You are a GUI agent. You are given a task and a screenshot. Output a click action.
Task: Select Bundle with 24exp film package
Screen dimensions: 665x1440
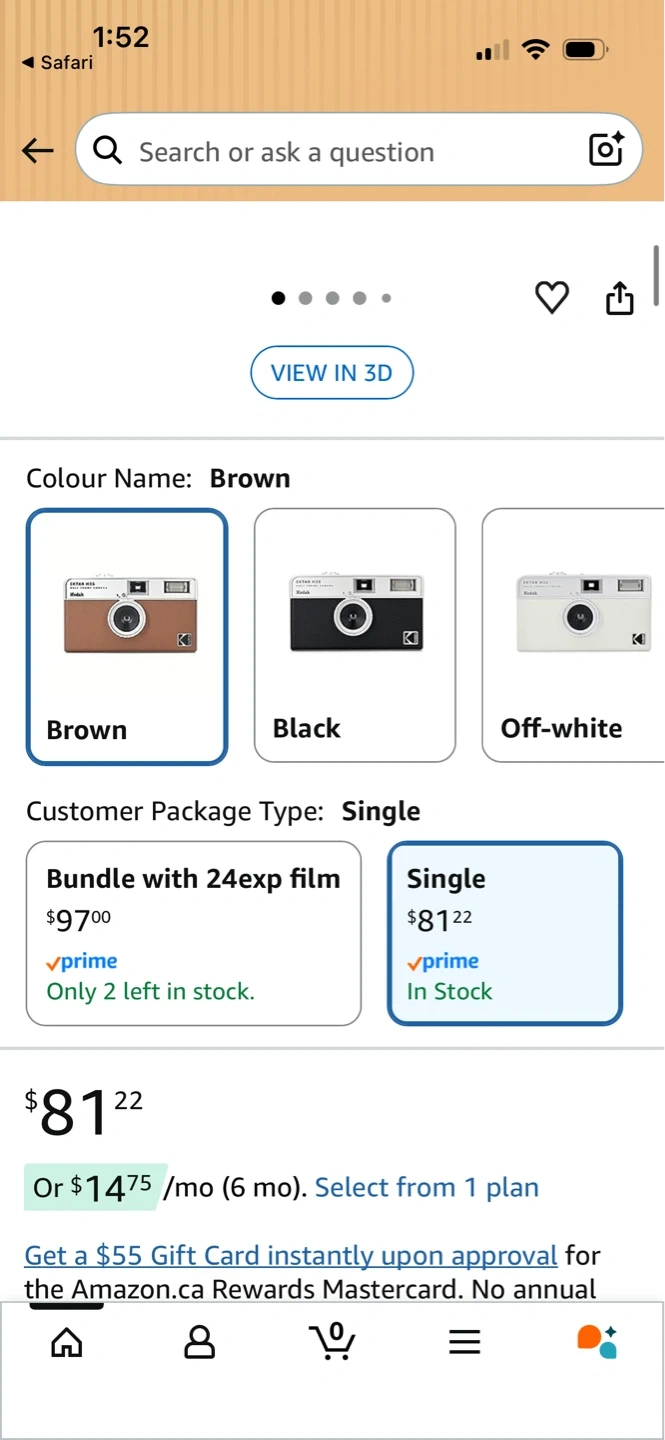[193, 933]
